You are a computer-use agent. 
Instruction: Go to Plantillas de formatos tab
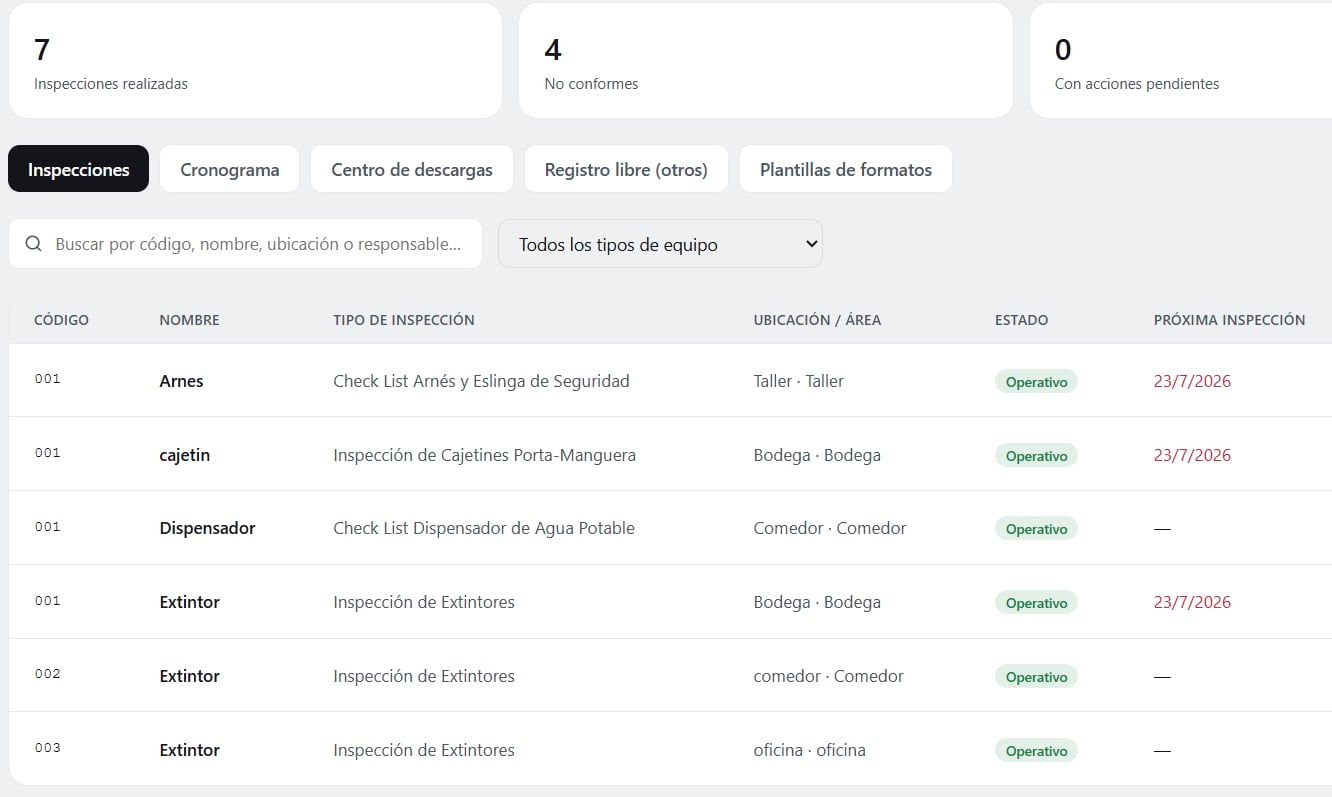point(846,169)
